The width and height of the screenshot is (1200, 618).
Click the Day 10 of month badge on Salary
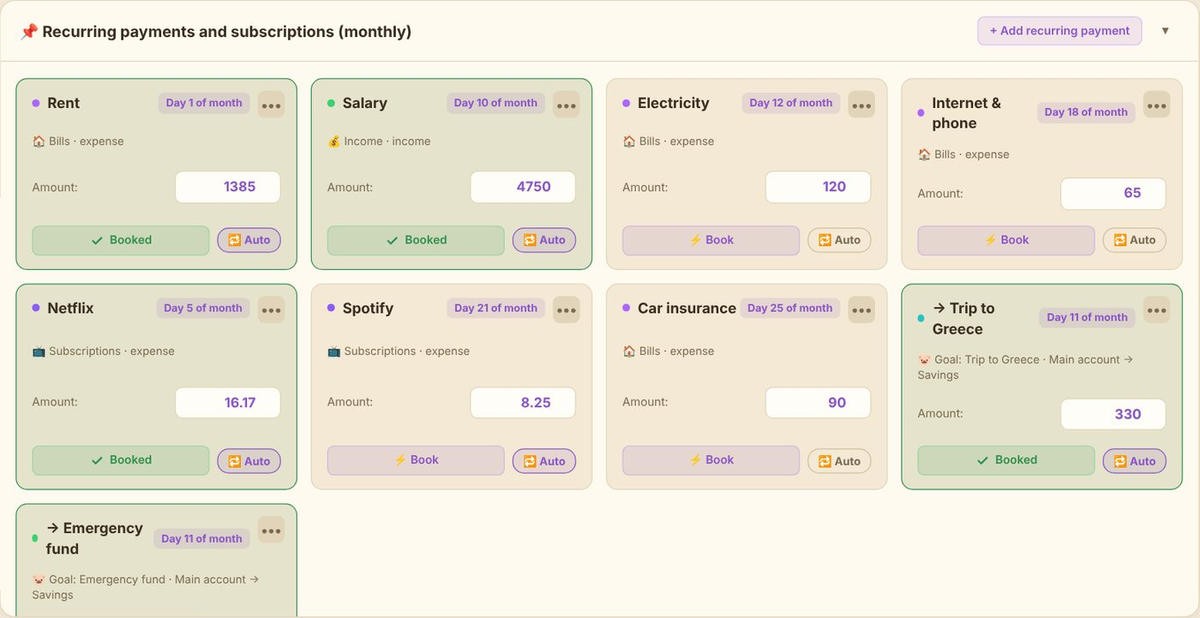coord(496,103)
